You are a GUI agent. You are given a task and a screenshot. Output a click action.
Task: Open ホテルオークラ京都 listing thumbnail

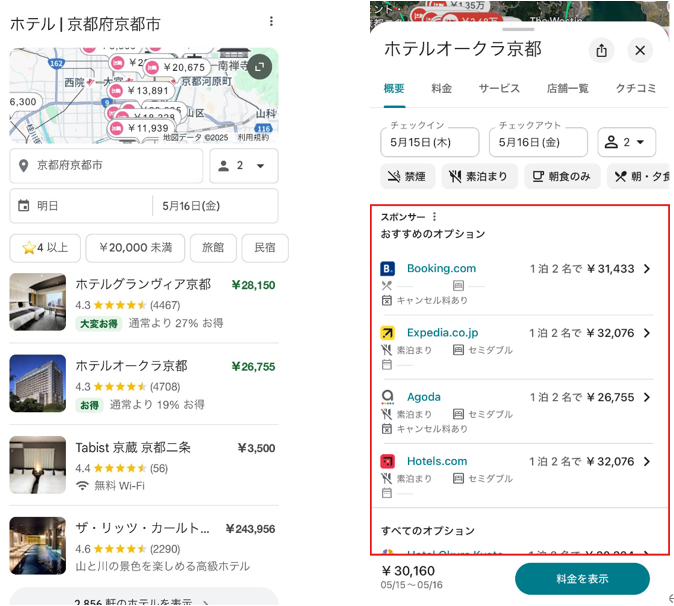click(x=38, y=383)
